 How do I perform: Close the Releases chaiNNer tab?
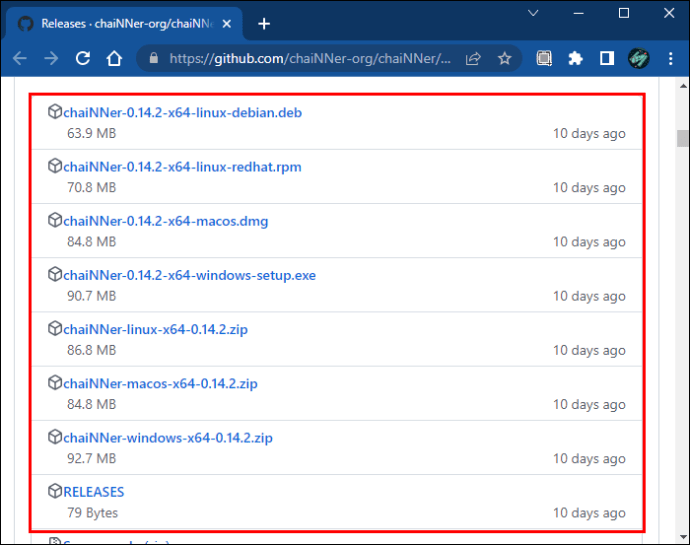point(227,24)
